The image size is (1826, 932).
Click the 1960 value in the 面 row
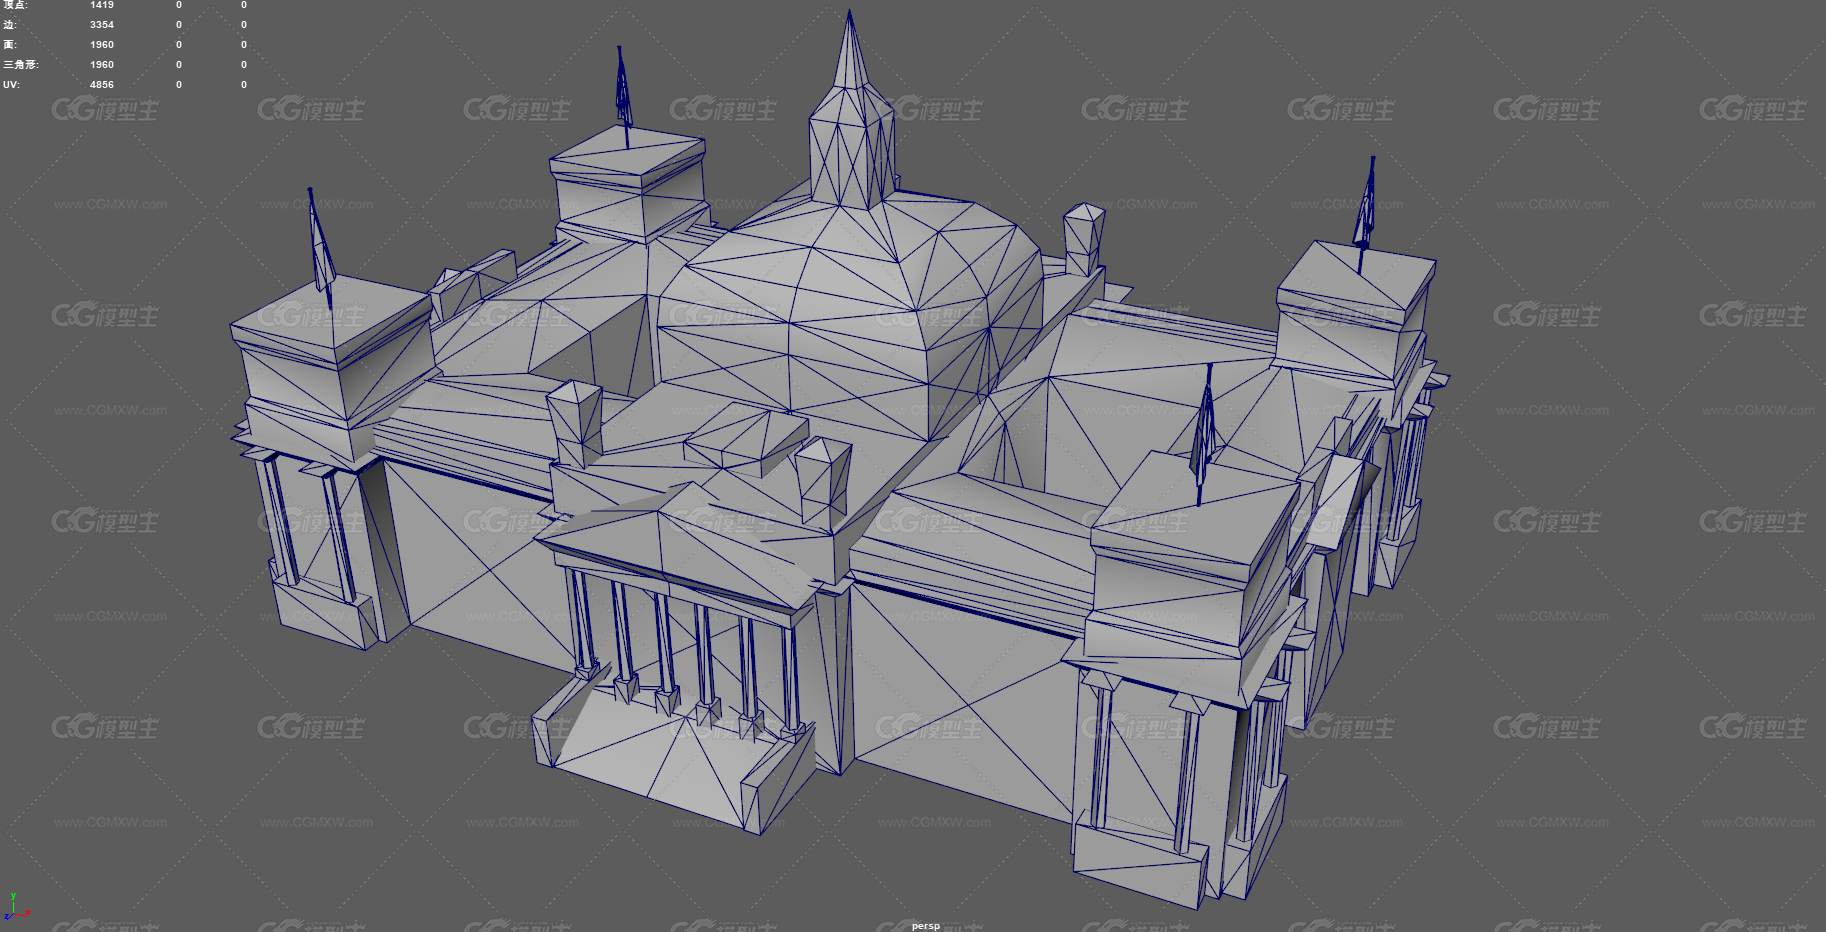(x=102, y=45)
